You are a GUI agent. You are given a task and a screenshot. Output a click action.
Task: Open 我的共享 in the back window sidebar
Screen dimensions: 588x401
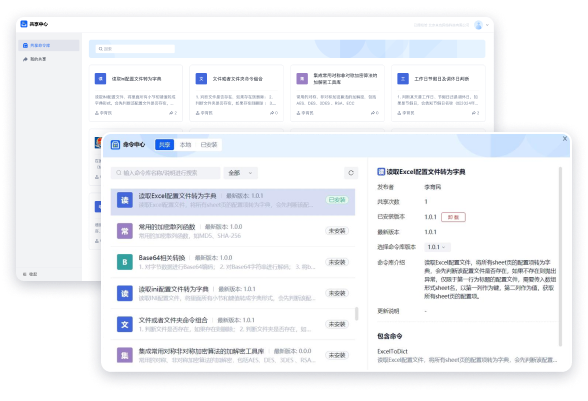49,59
